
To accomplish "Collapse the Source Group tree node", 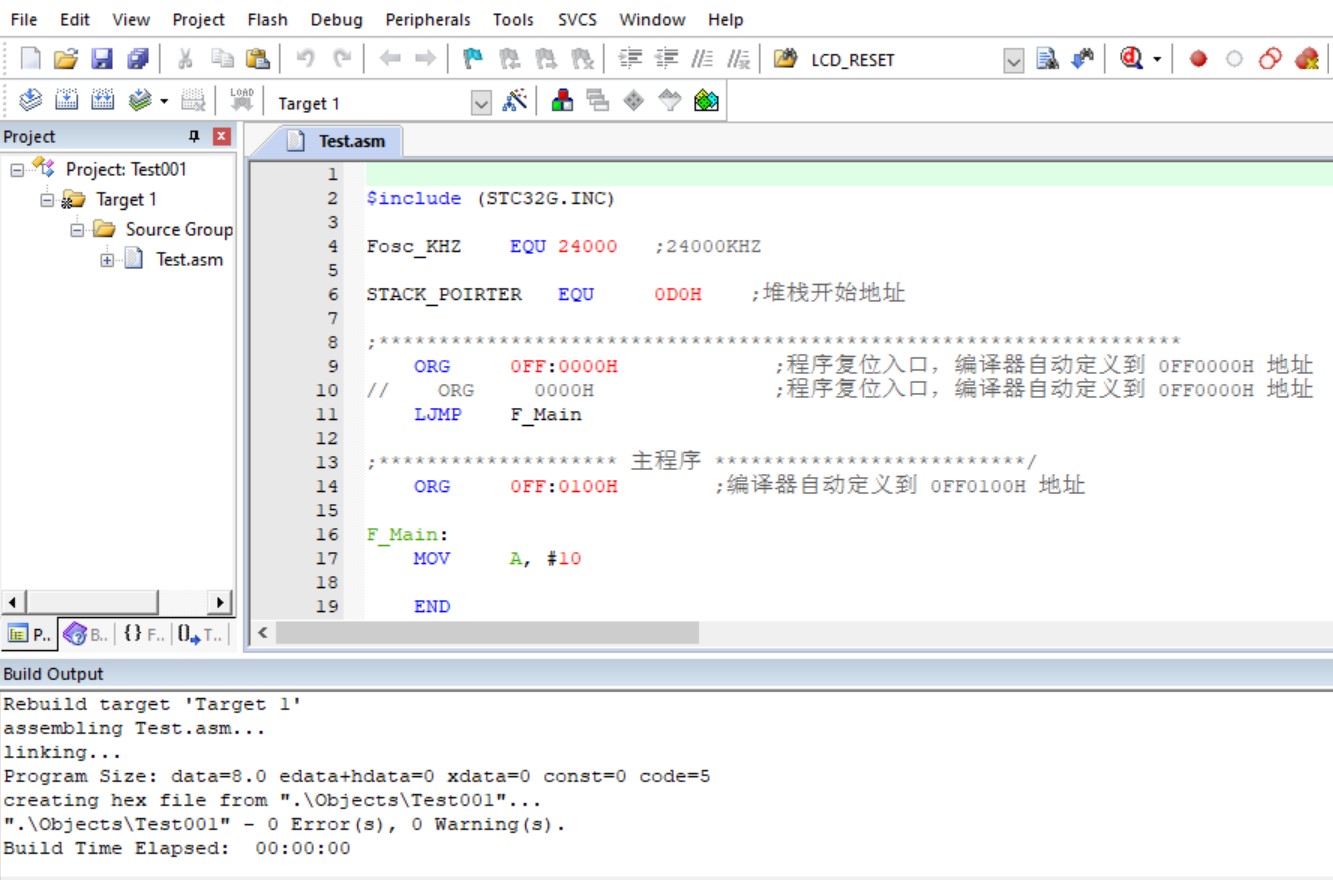I will point(77,230).
